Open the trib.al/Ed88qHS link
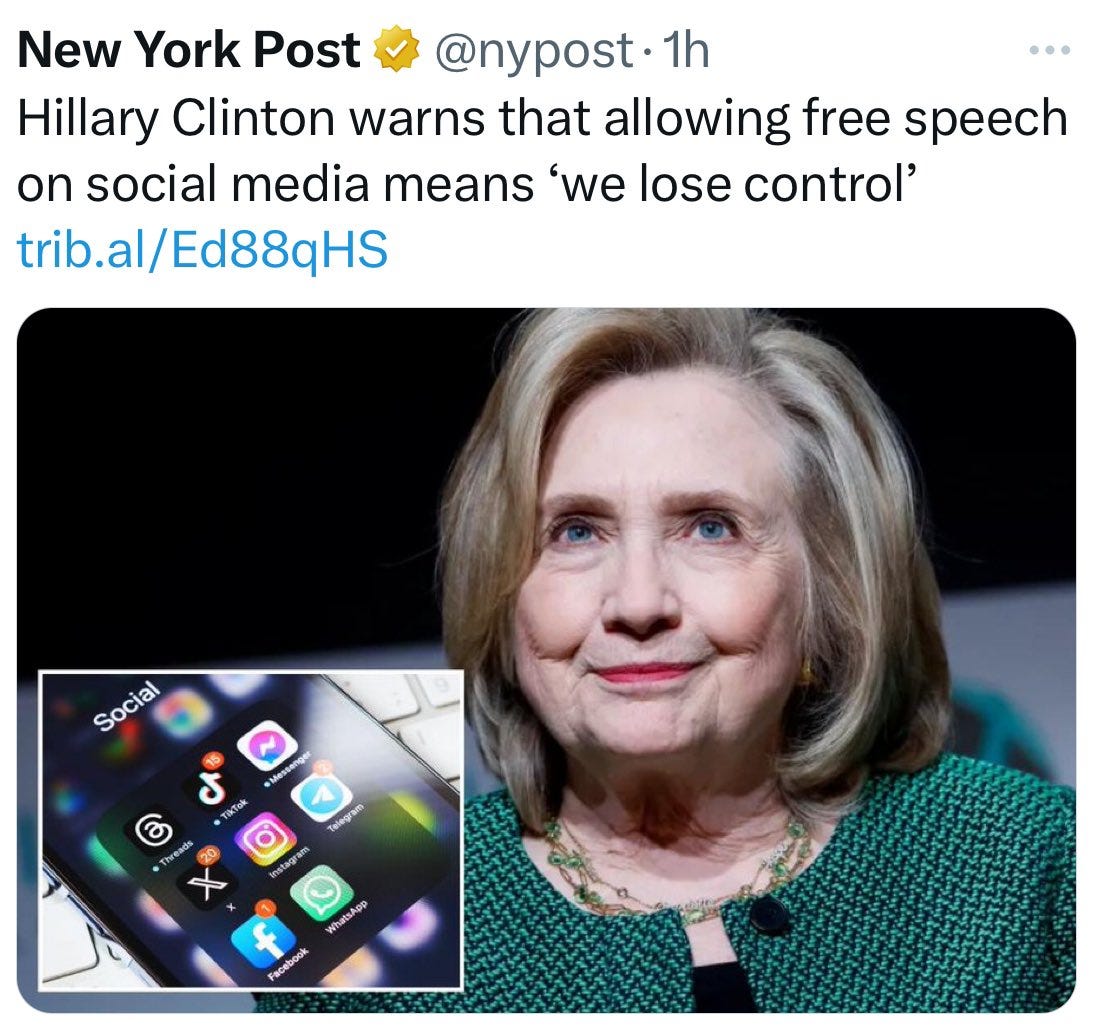 click(x=202, y=249)
